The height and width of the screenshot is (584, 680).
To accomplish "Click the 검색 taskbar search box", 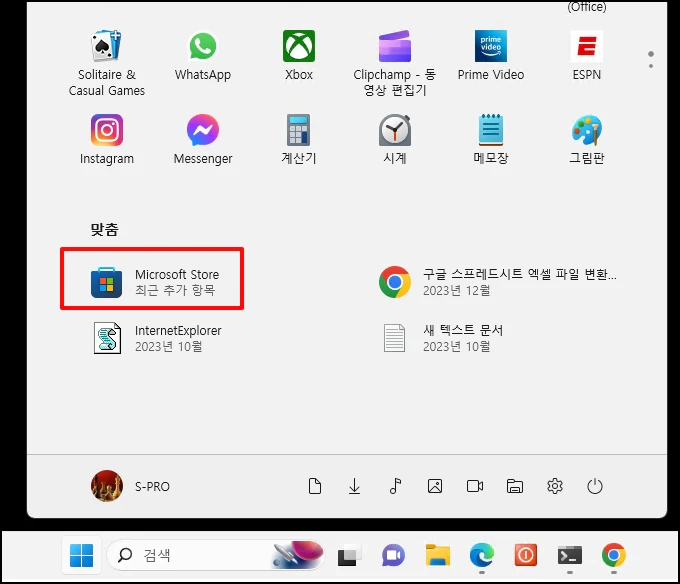I will pyautogui.click(x=216, y=555).
